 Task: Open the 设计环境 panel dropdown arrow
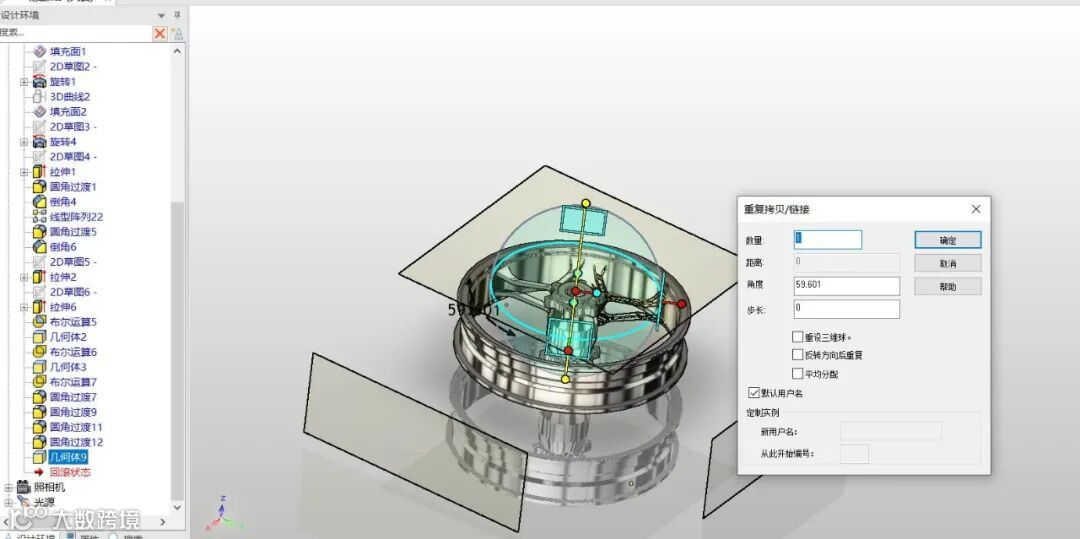click(x=161, y=15)
